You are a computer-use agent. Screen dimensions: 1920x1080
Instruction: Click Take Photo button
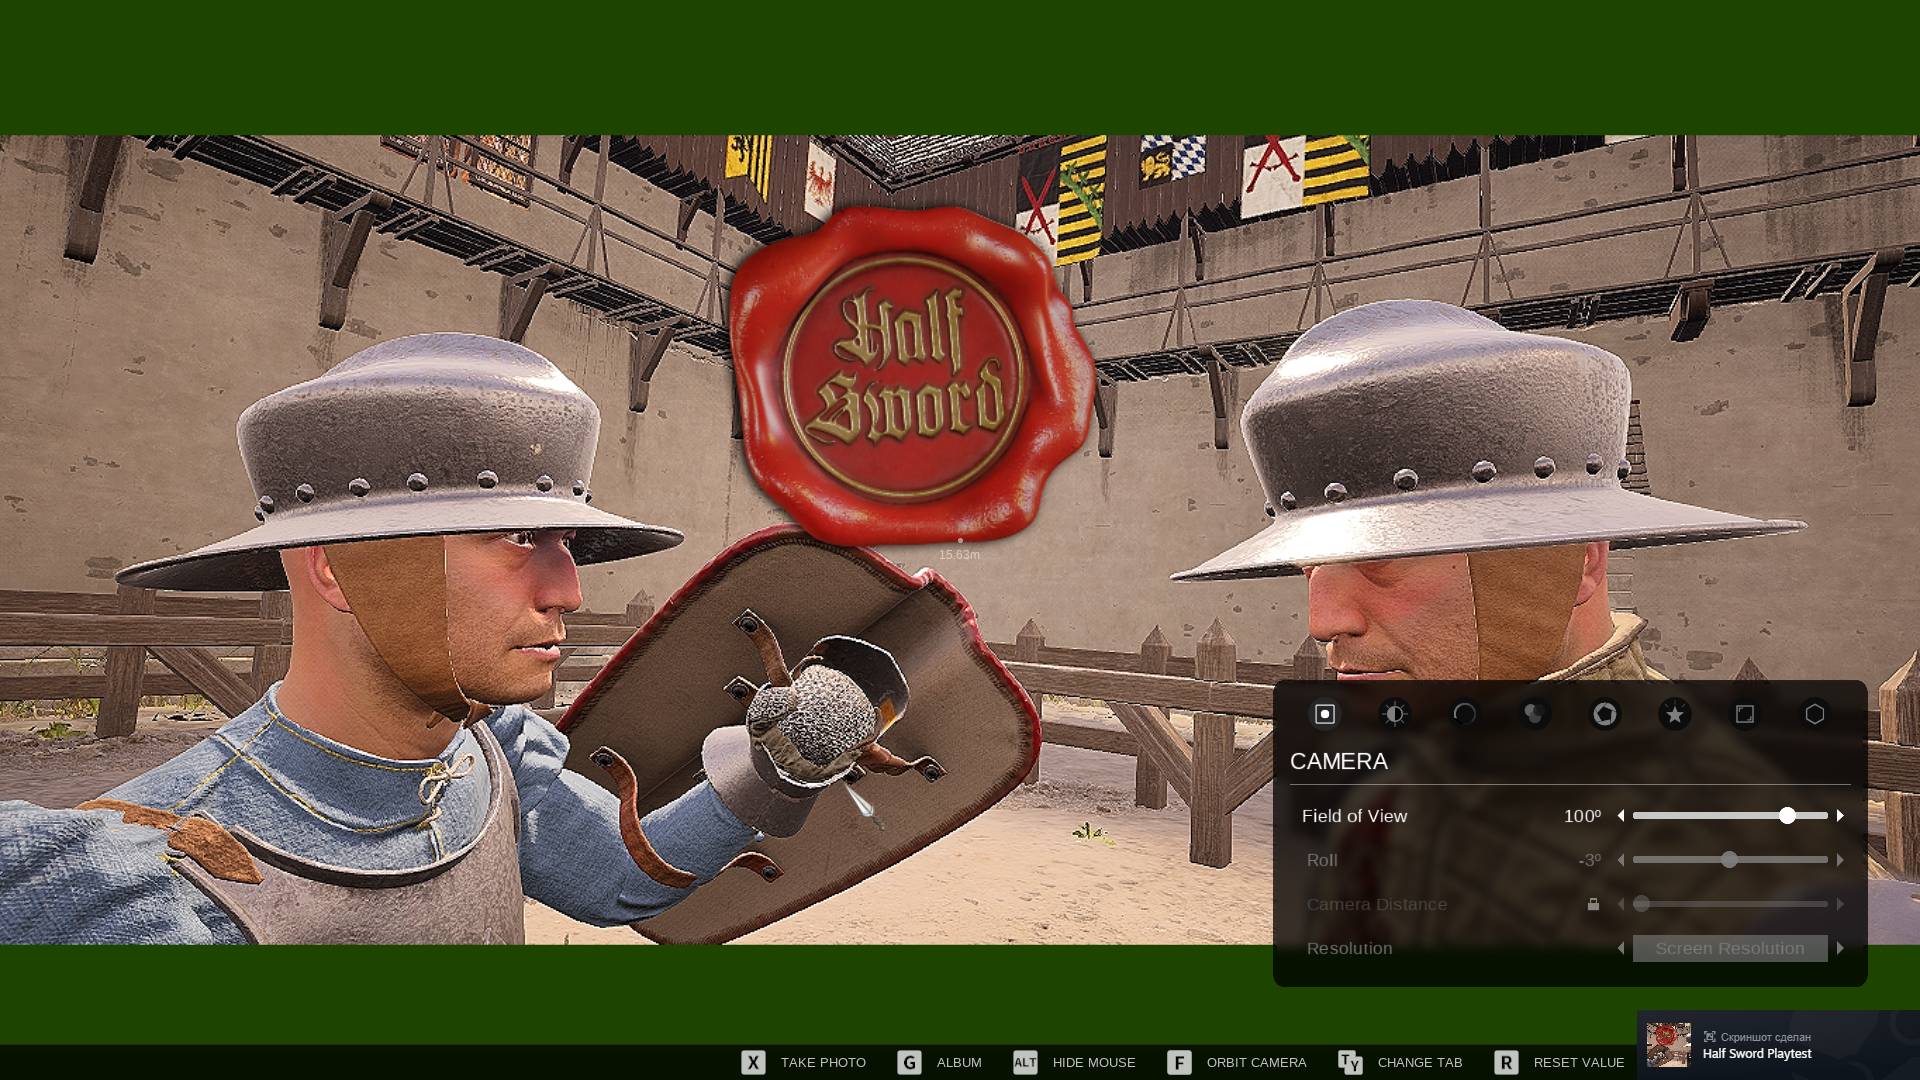(804, 1062)
